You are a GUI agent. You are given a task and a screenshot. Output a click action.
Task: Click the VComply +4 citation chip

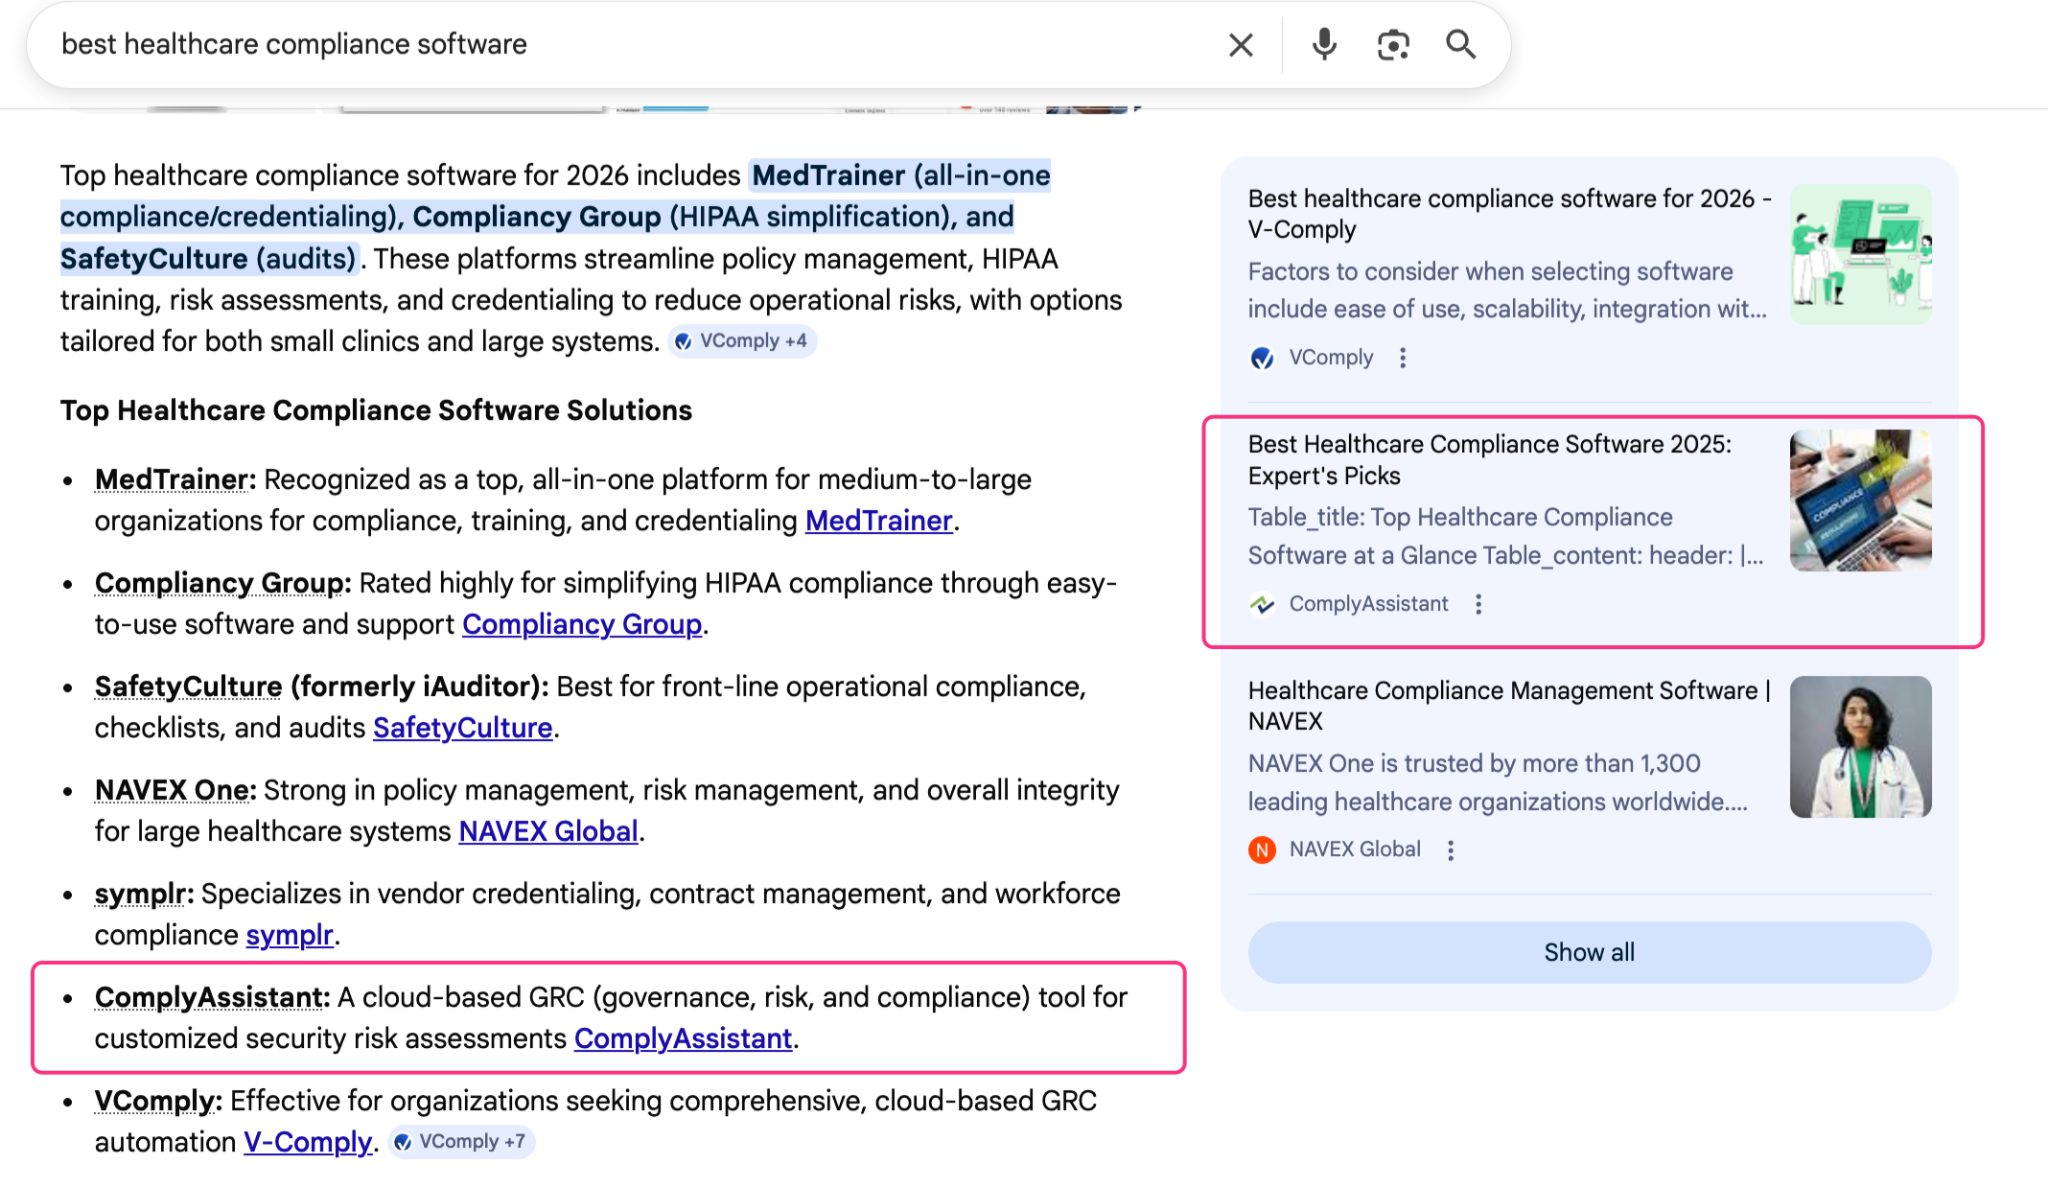[742, 341]
